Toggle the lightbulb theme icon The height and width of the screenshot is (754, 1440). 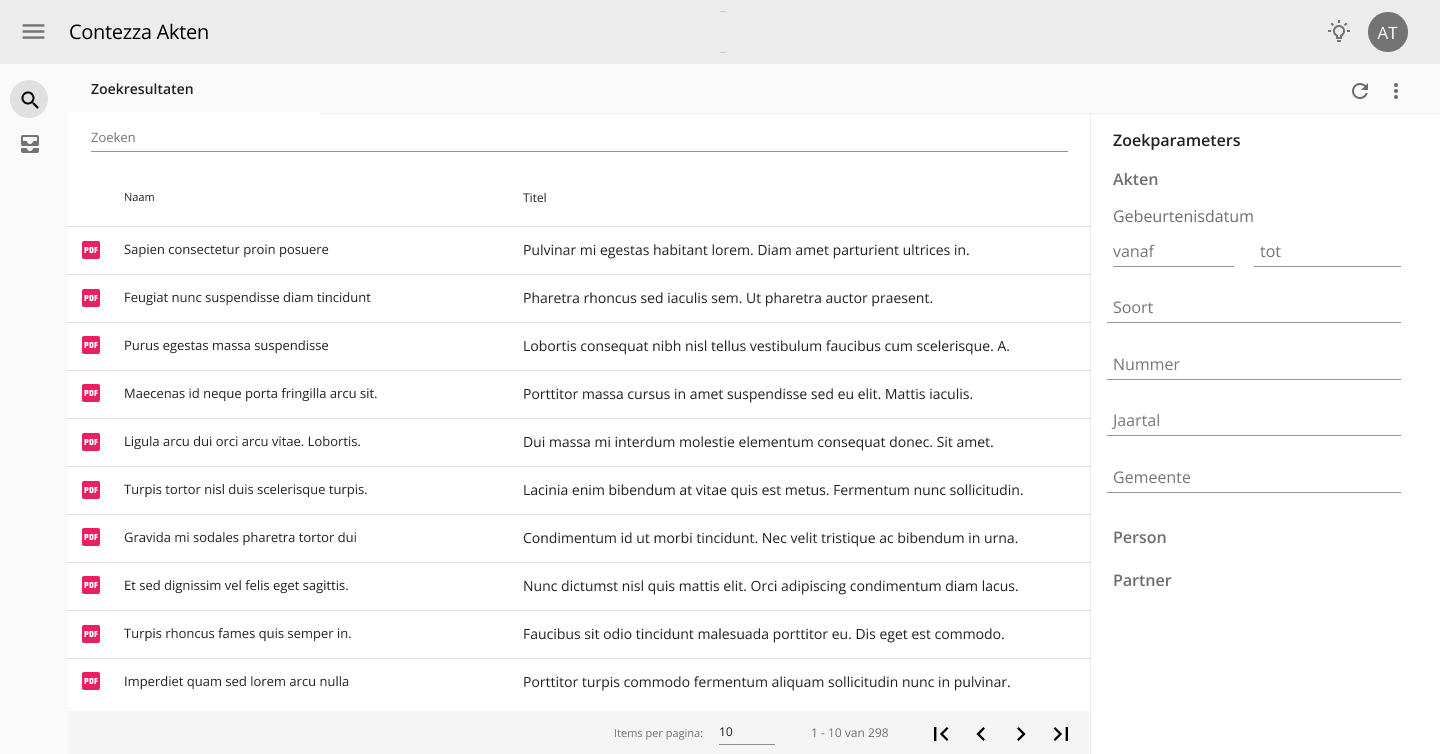click(x=1339, y=32)
